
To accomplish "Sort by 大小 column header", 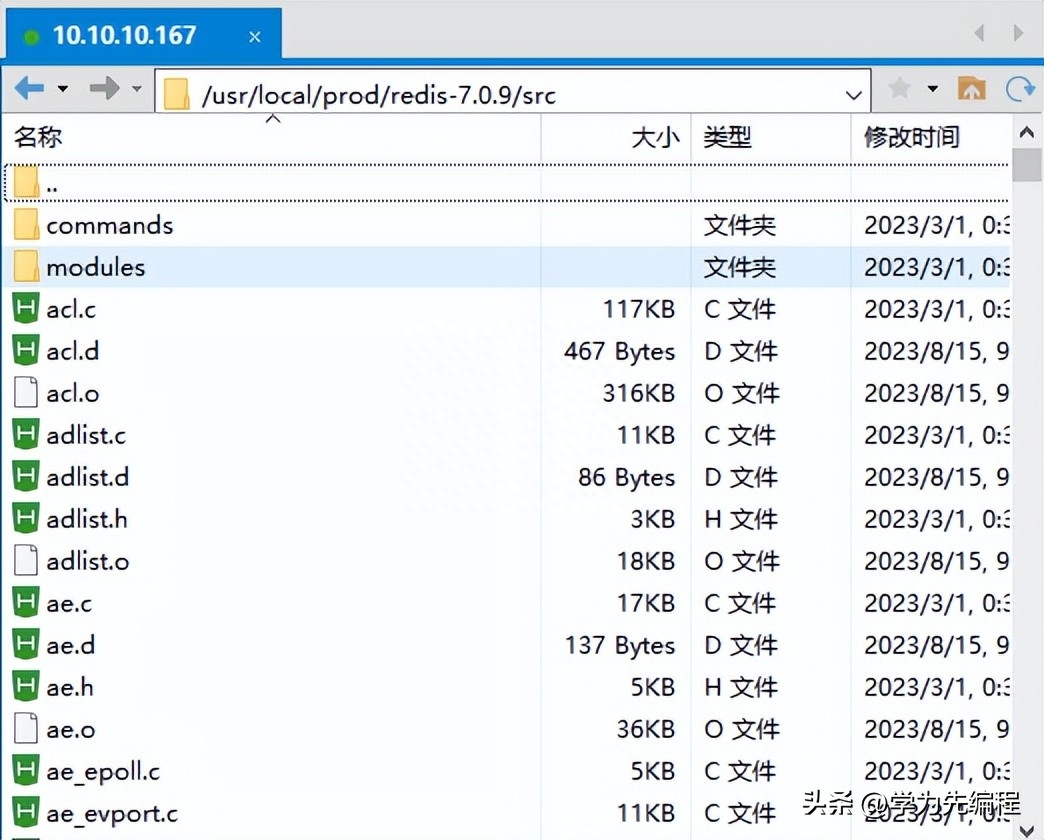I will tap(616, 137).
